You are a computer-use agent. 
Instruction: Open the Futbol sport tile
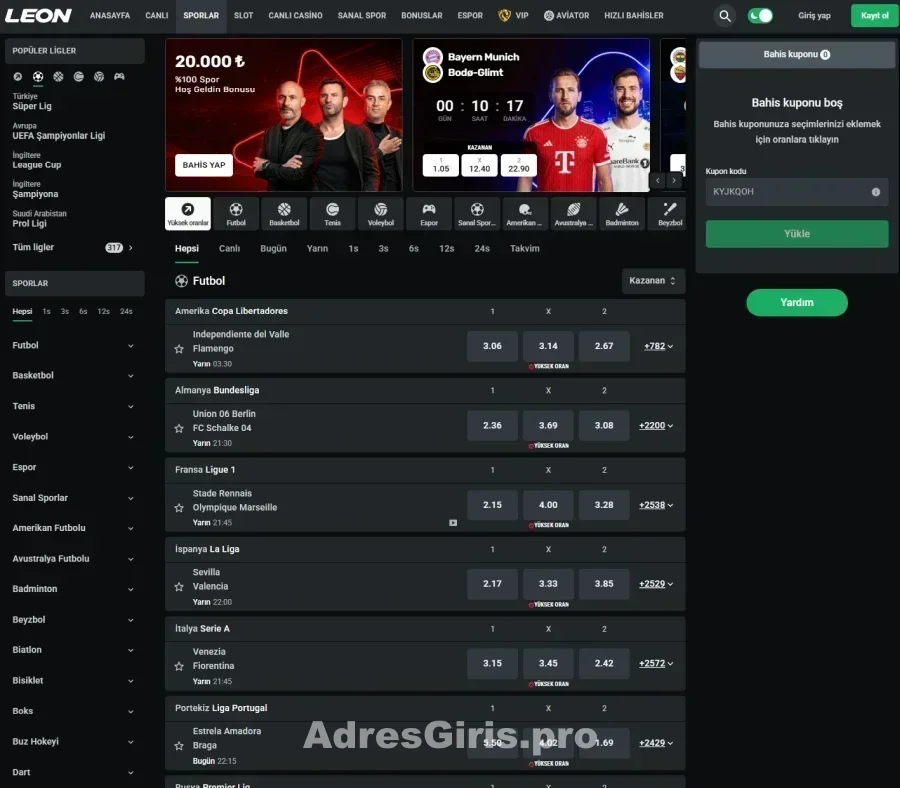pyautogui.click(x=236, y=214)
